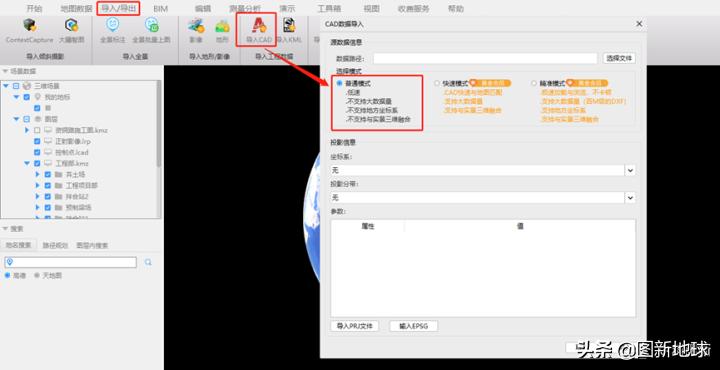Import imagery with the 影像 icon
The width and height of the screenshot is (720, 370).
[x=196, y=26]
